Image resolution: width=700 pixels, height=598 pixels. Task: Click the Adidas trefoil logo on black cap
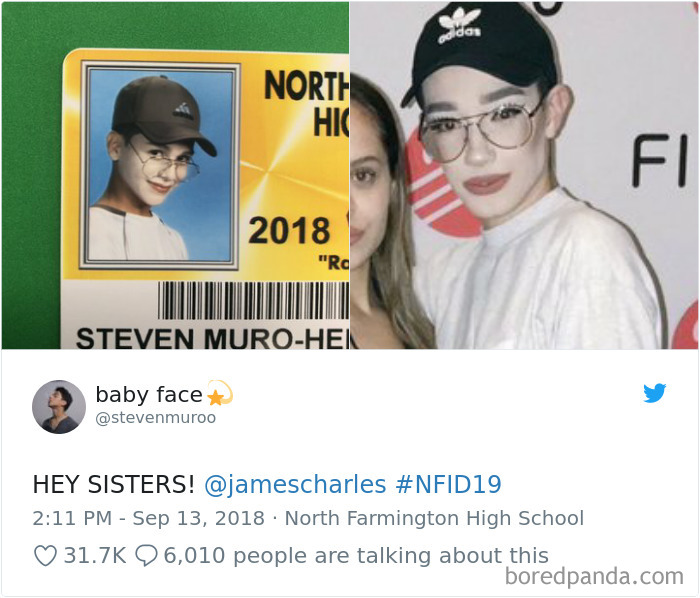coord(459,26)
